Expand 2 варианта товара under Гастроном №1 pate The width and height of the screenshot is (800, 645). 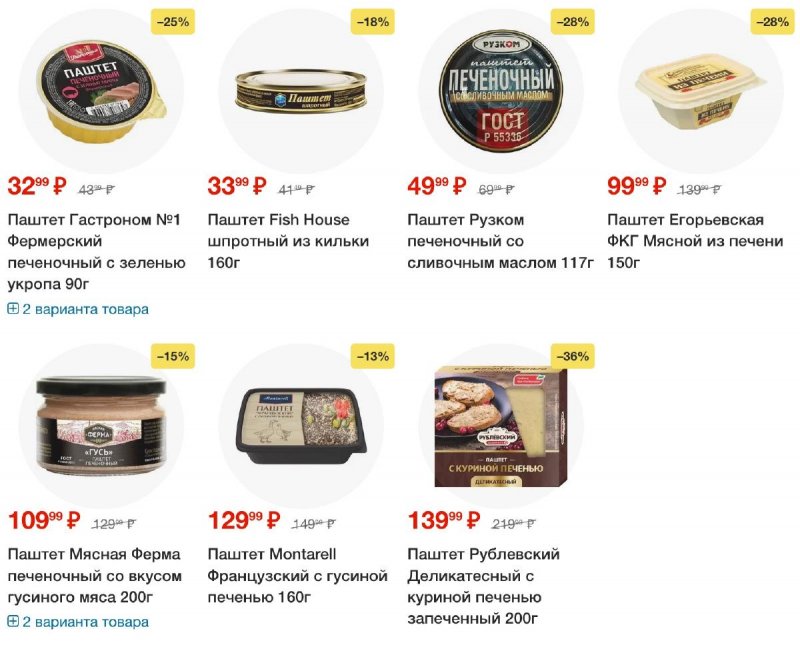pos(78,309)
